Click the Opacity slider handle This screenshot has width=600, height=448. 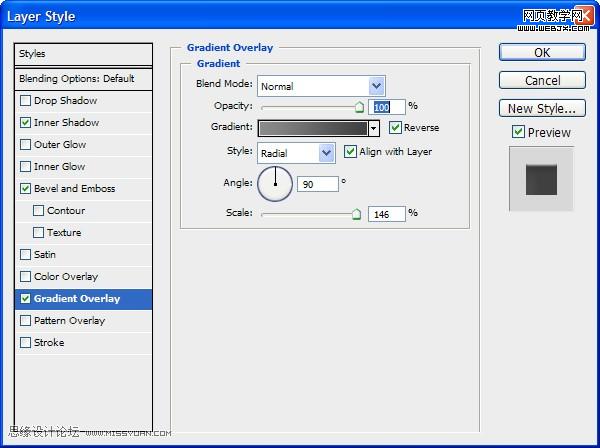359,107
